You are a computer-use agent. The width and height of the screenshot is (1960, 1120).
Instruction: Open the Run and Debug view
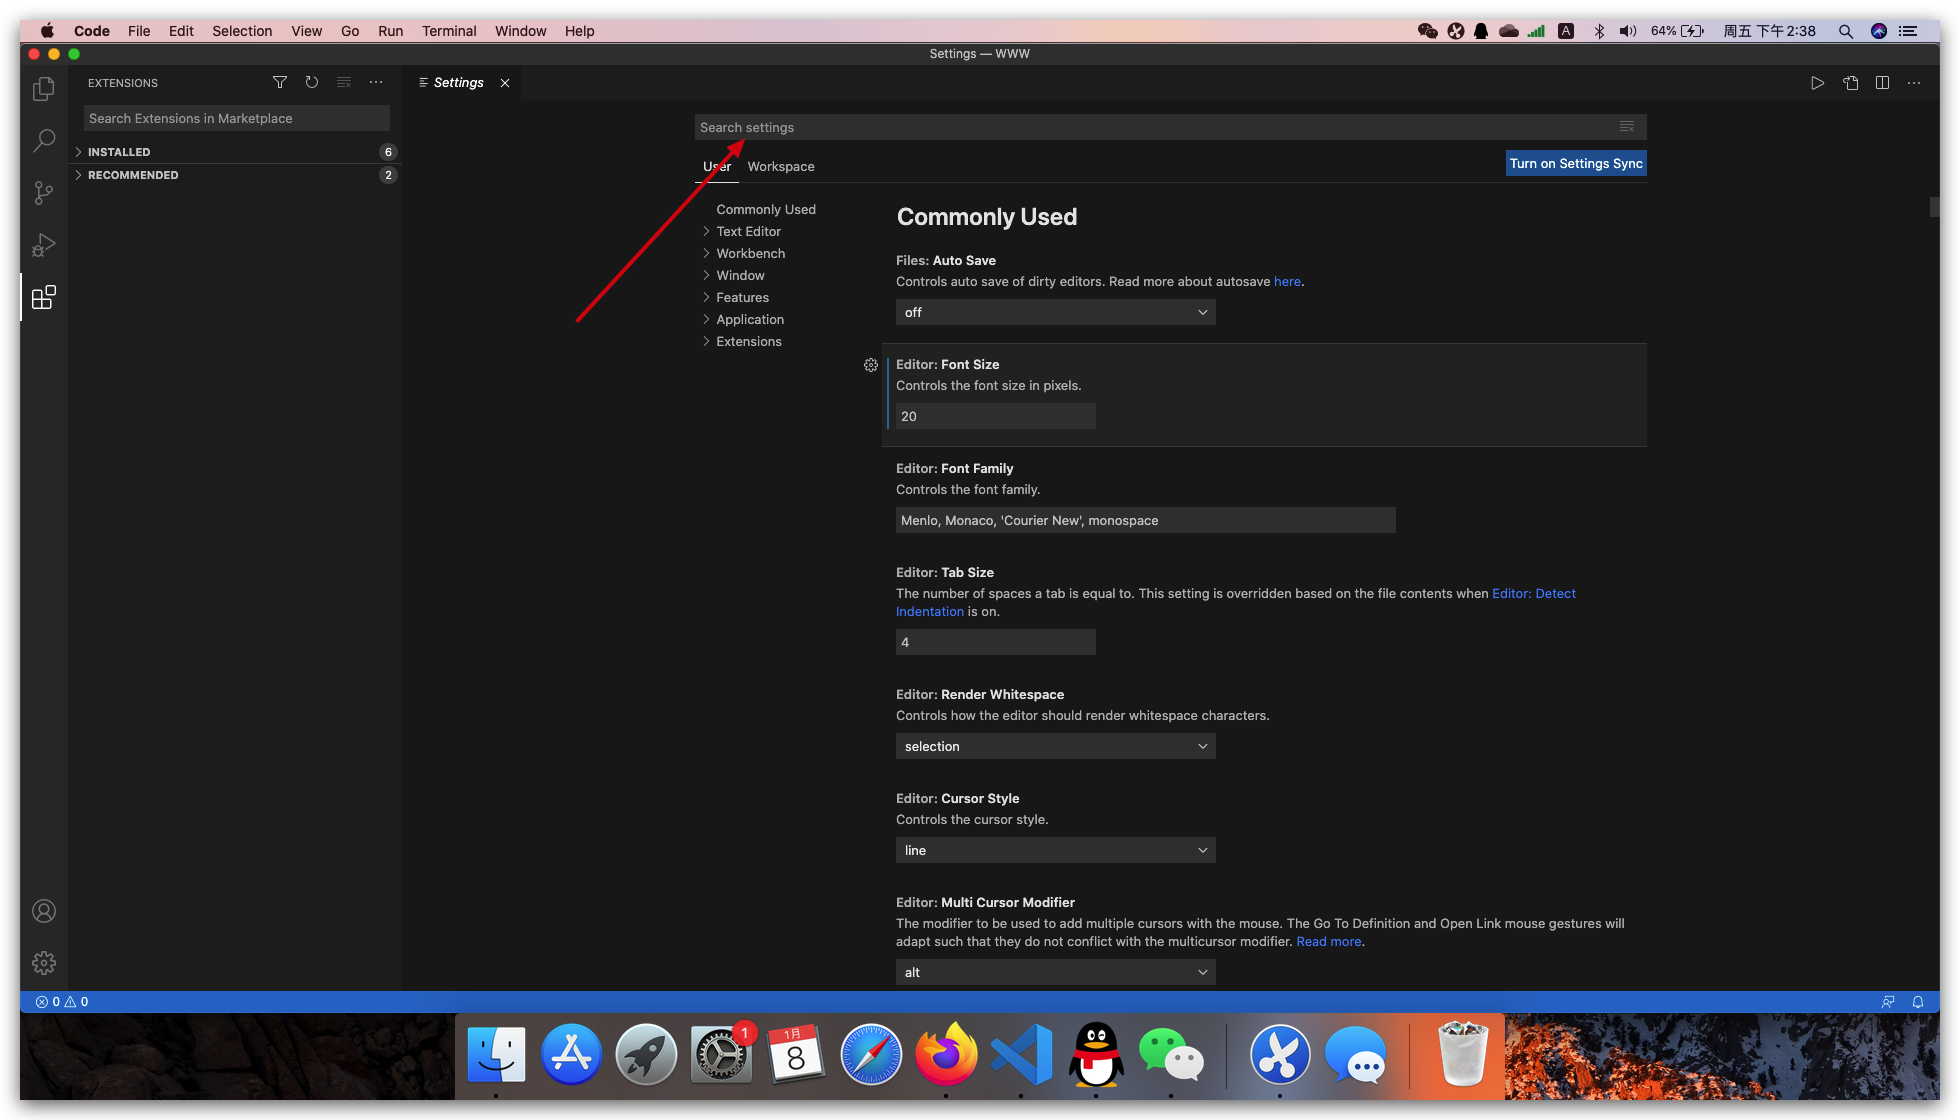(x=43, y=244)
